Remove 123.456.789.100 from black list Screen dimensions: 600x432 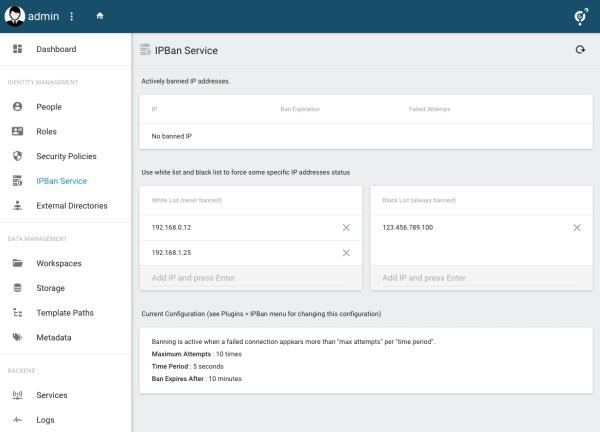[x=577, y=228]
